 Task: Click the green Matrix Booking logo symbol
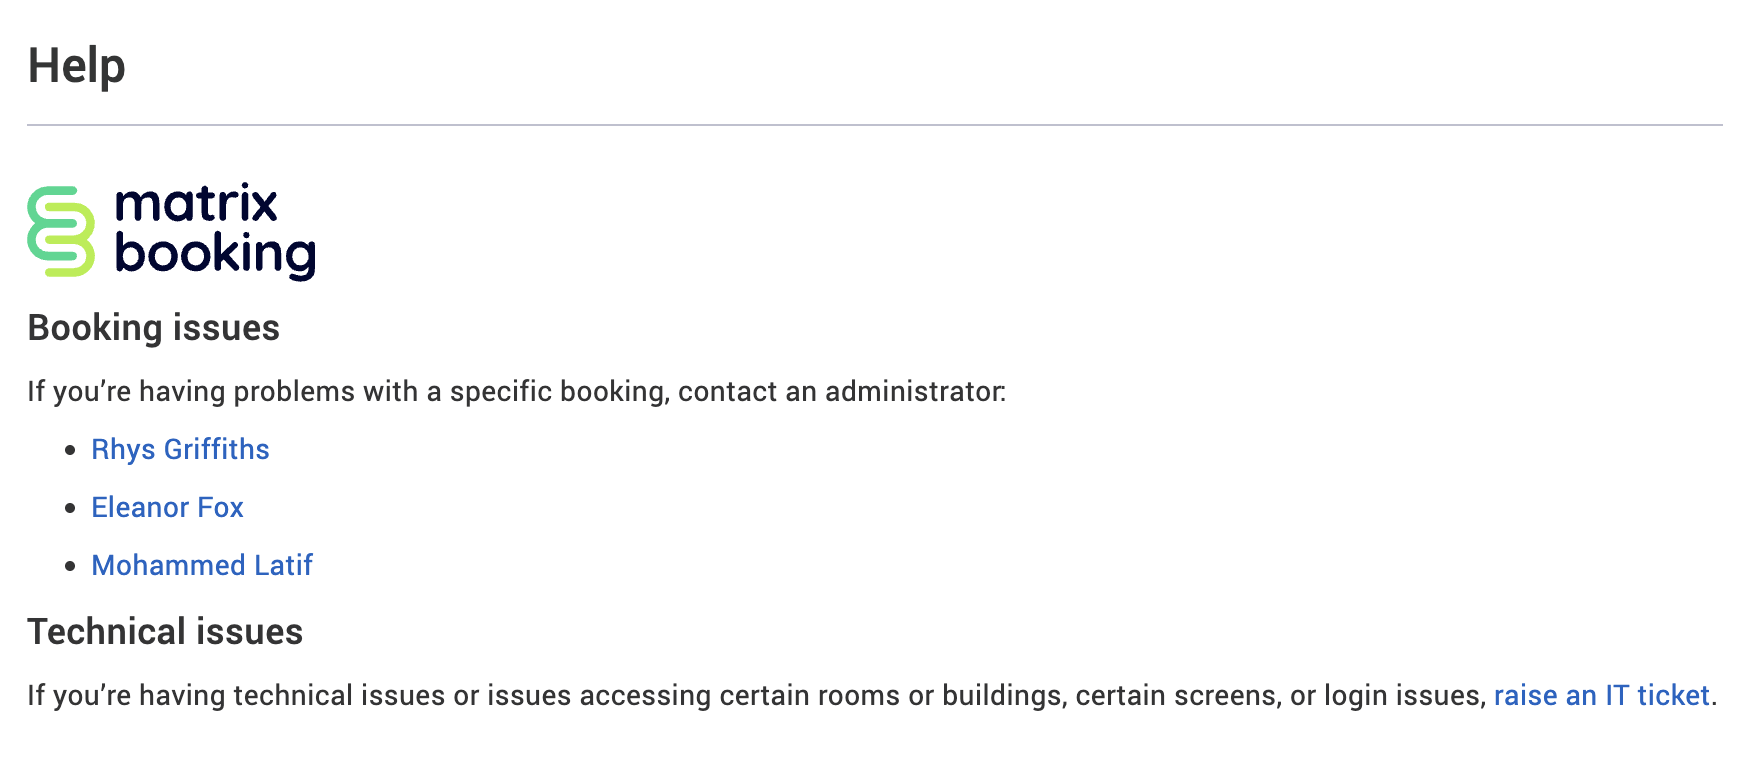61,231
